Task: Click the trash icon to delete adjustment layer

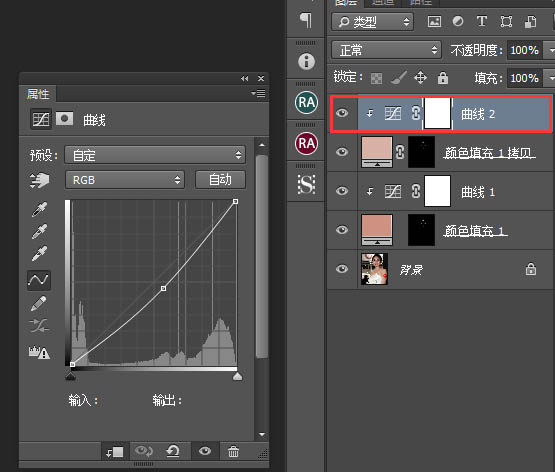Action: pyautogui.click(x=233, y=451)
